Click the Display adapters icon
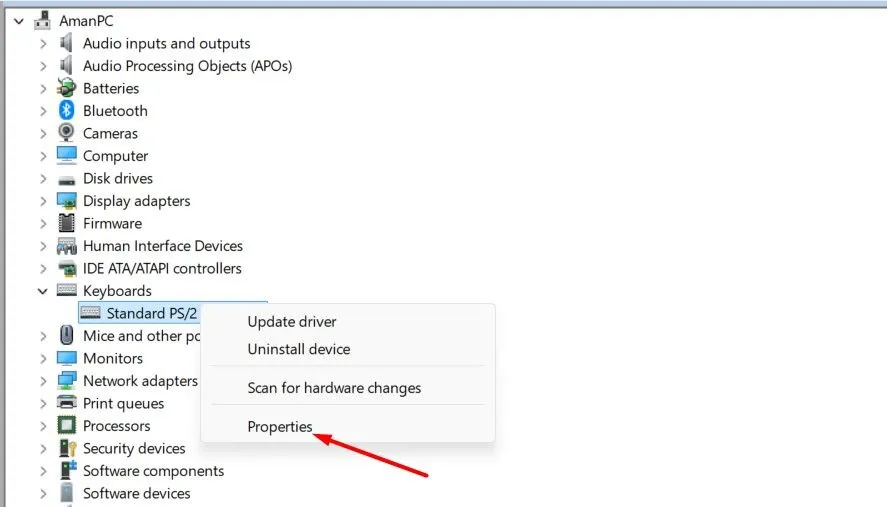This screenshot has width=887, height=507. 67,201
